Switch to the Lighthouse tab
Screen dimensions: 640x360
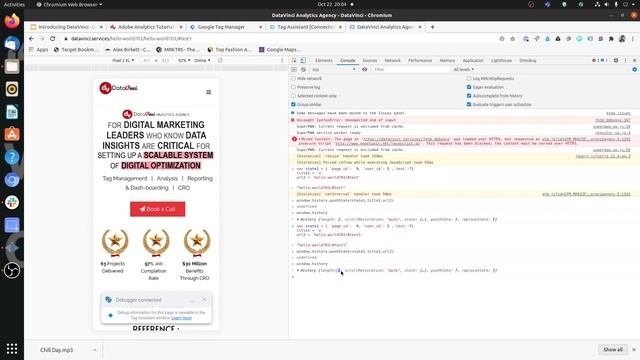[x=501, y=60]
